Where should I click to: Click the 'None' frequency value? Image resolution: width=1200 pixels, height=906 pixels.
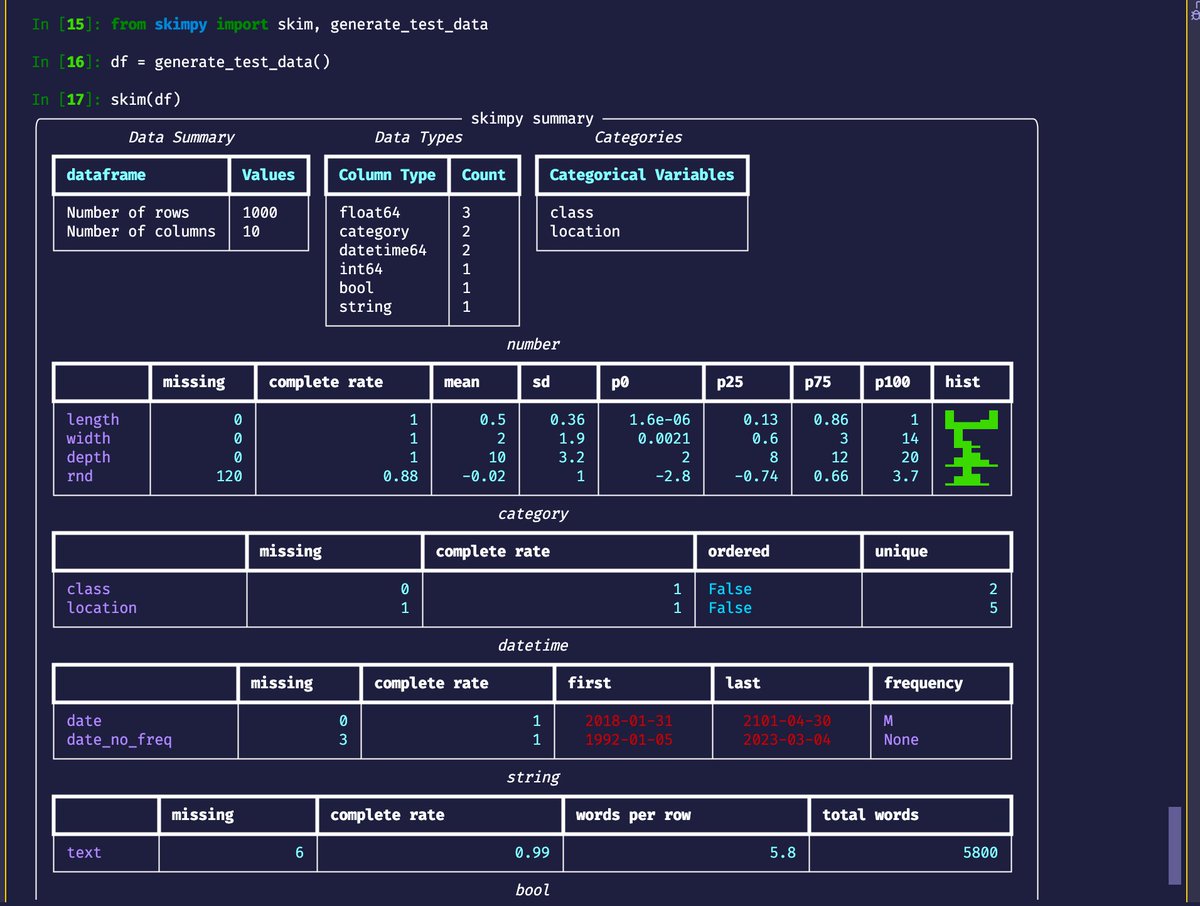901,740
